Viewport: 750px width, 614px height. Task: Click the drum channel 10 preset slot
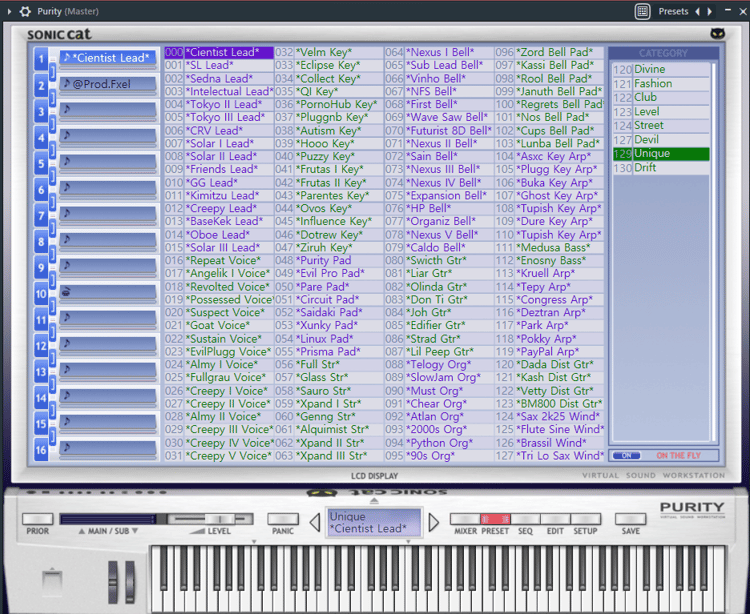[109, 292]
